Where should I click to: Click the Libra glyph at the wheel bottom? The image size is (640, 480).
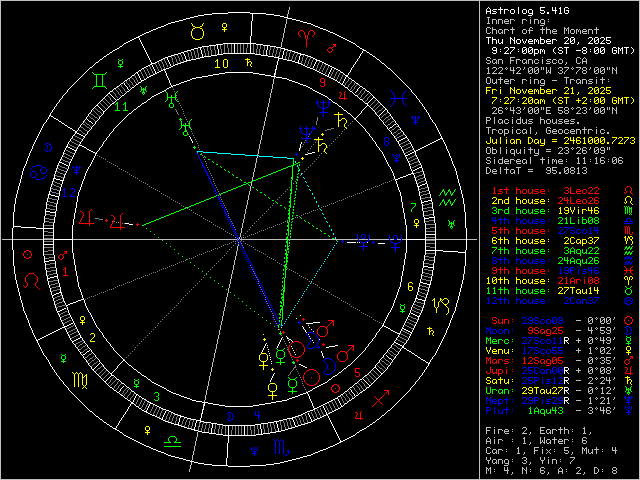pyautogui.click(x=173, y=440)
